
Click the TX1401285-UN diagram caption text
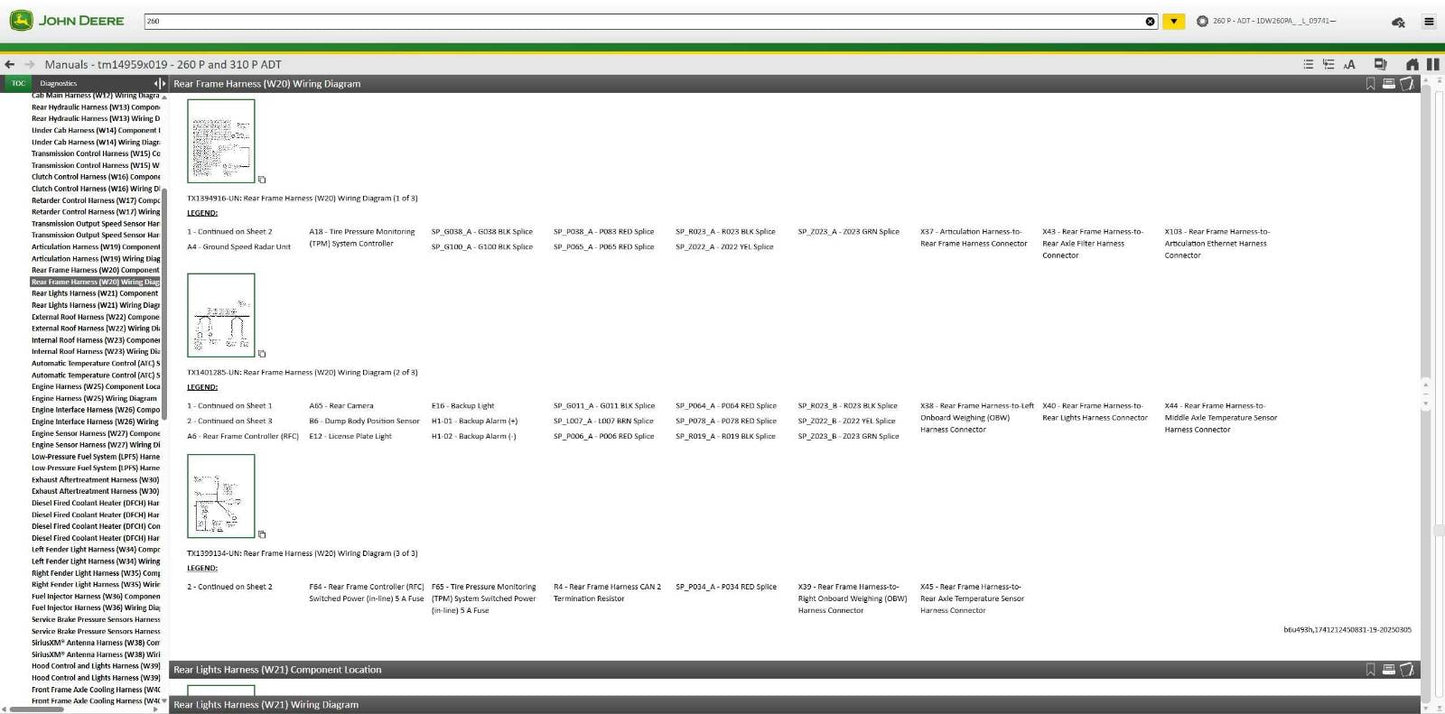[302, 372]
